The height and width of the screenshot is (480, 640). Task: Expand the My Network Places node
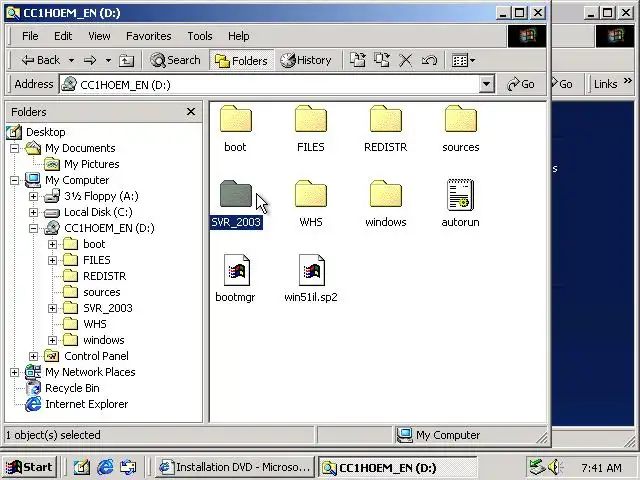click(15, 372)
